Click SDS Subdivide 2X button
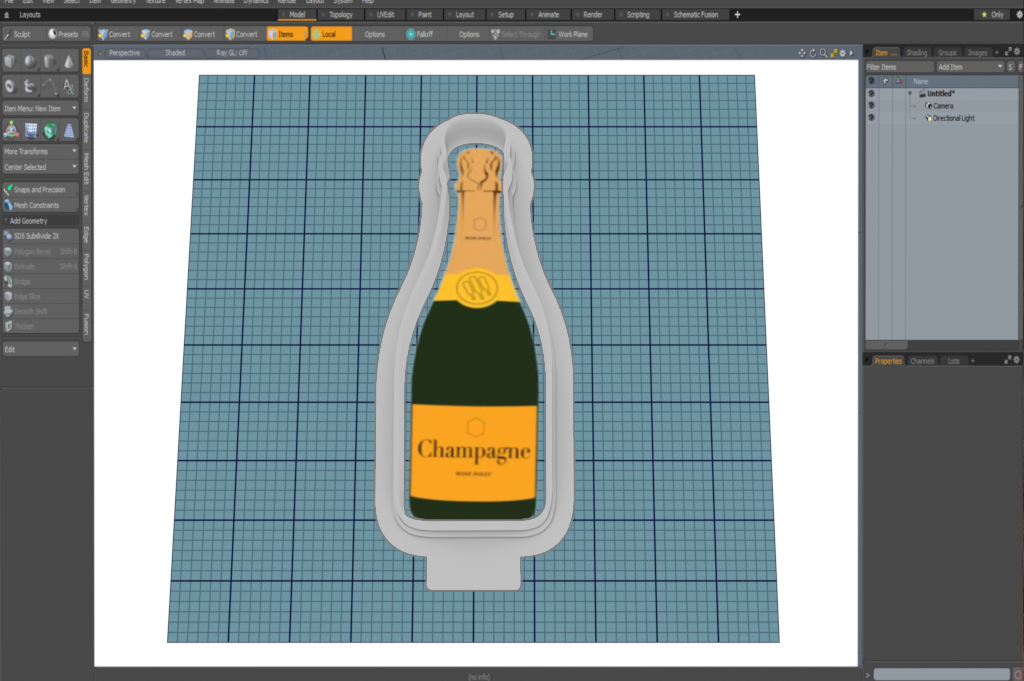Viewport: 1024px width, 681px height. [40, 236]
